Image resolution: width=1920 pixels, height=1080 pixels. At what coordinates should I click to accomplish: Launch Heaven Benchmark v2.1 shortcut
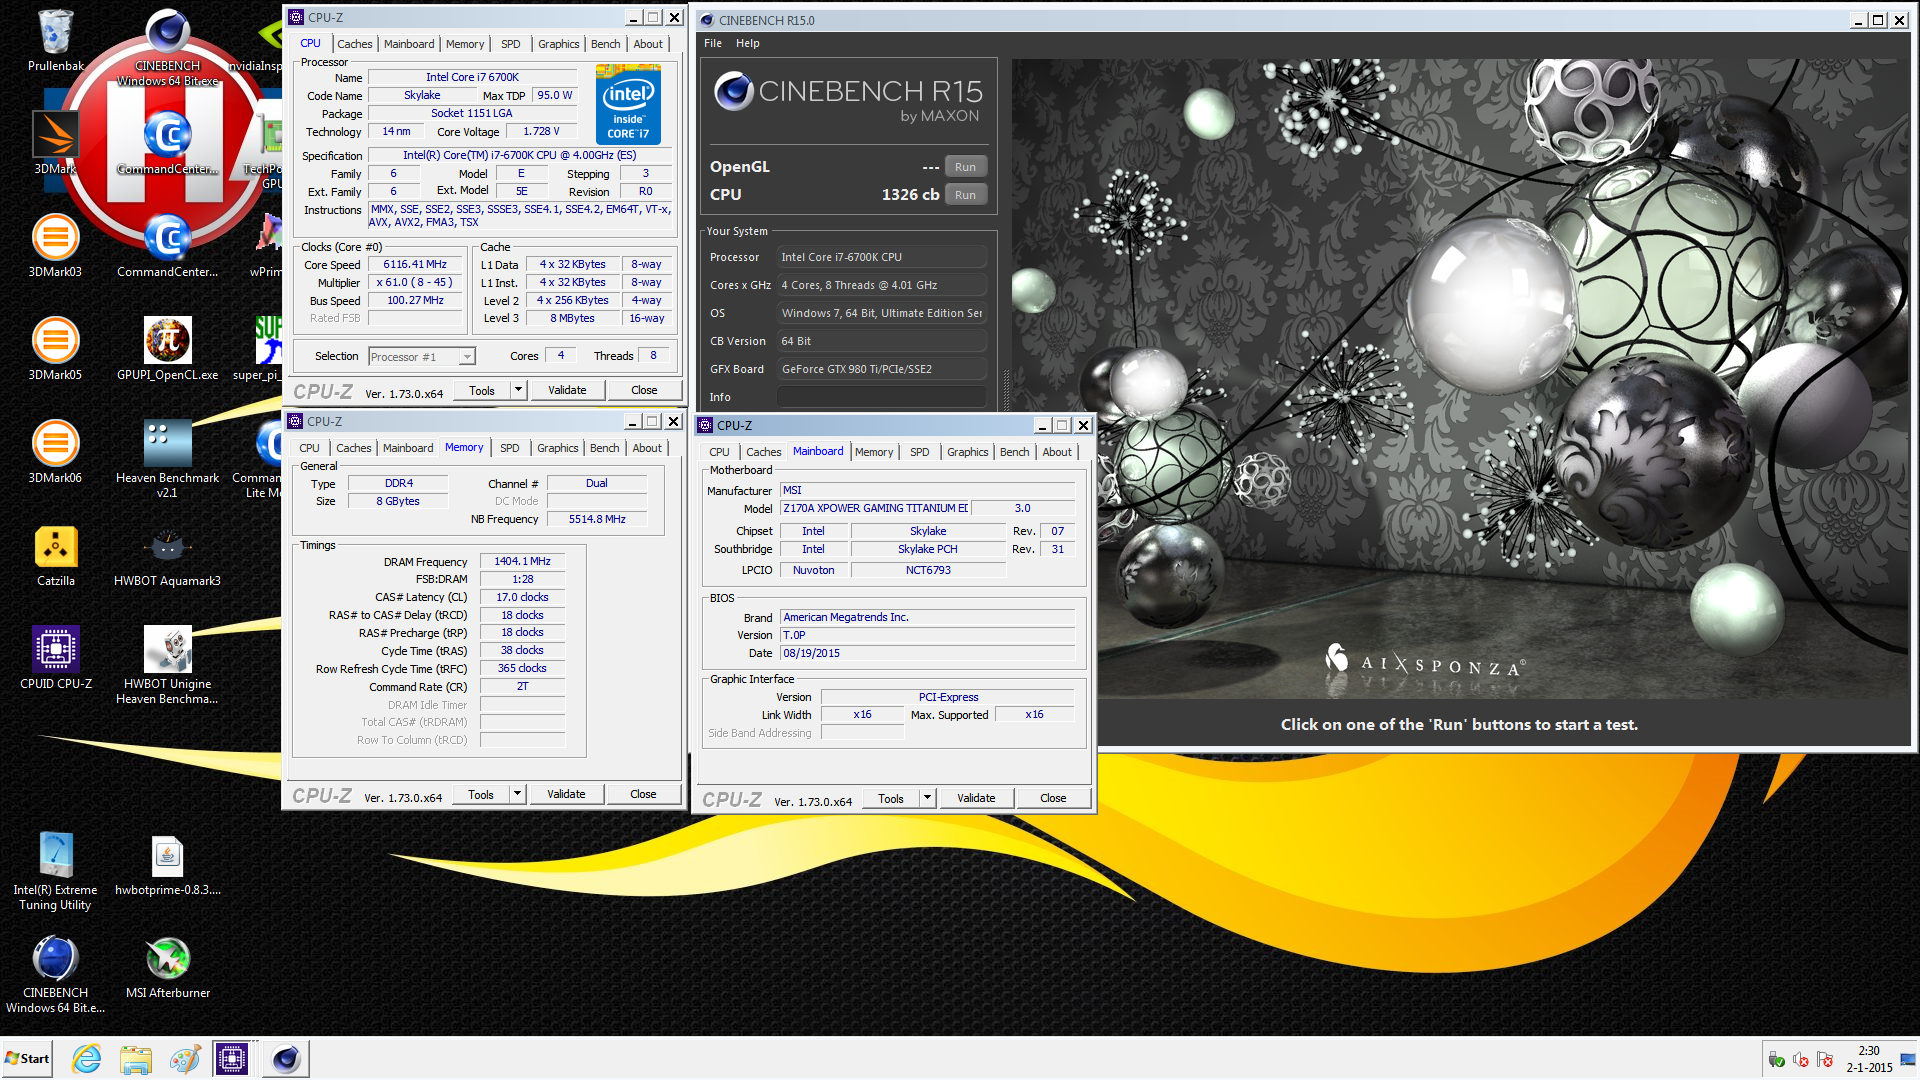coord(167,459)
